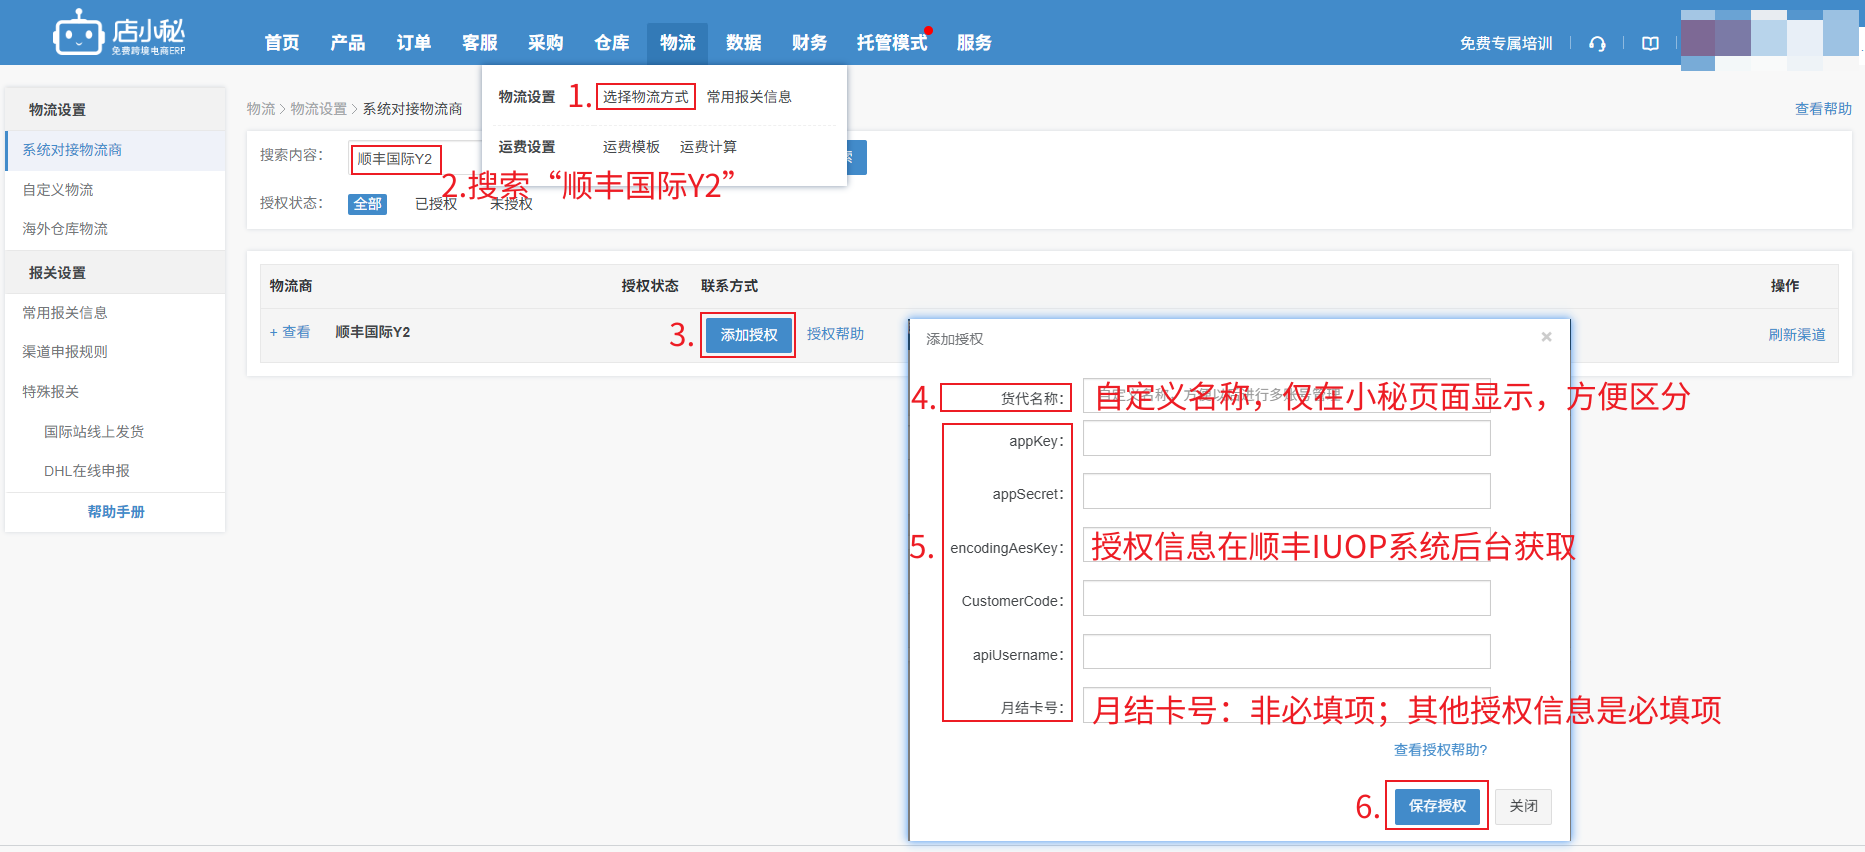Screen dimensions: 1865x852
Task: Click the 添加授权 button
Action: 749,335
